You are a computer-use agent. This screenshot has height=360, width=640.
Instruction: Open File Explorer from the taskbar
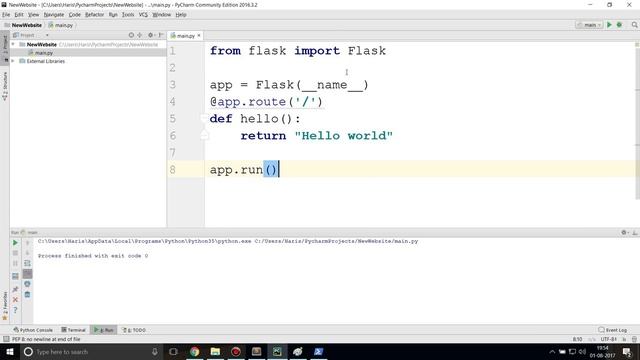pyautogui.click(x=215, y=351)
